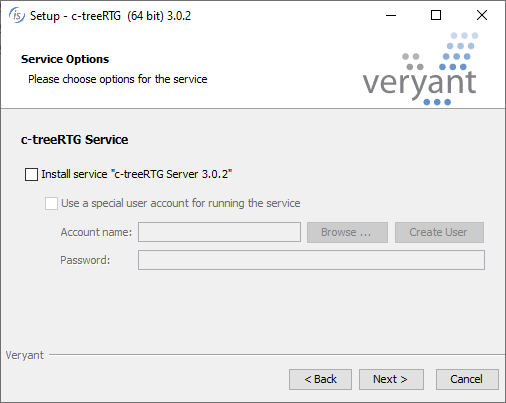Click the Account name: label
Screen dimensions: 506x403
[96, 232]
